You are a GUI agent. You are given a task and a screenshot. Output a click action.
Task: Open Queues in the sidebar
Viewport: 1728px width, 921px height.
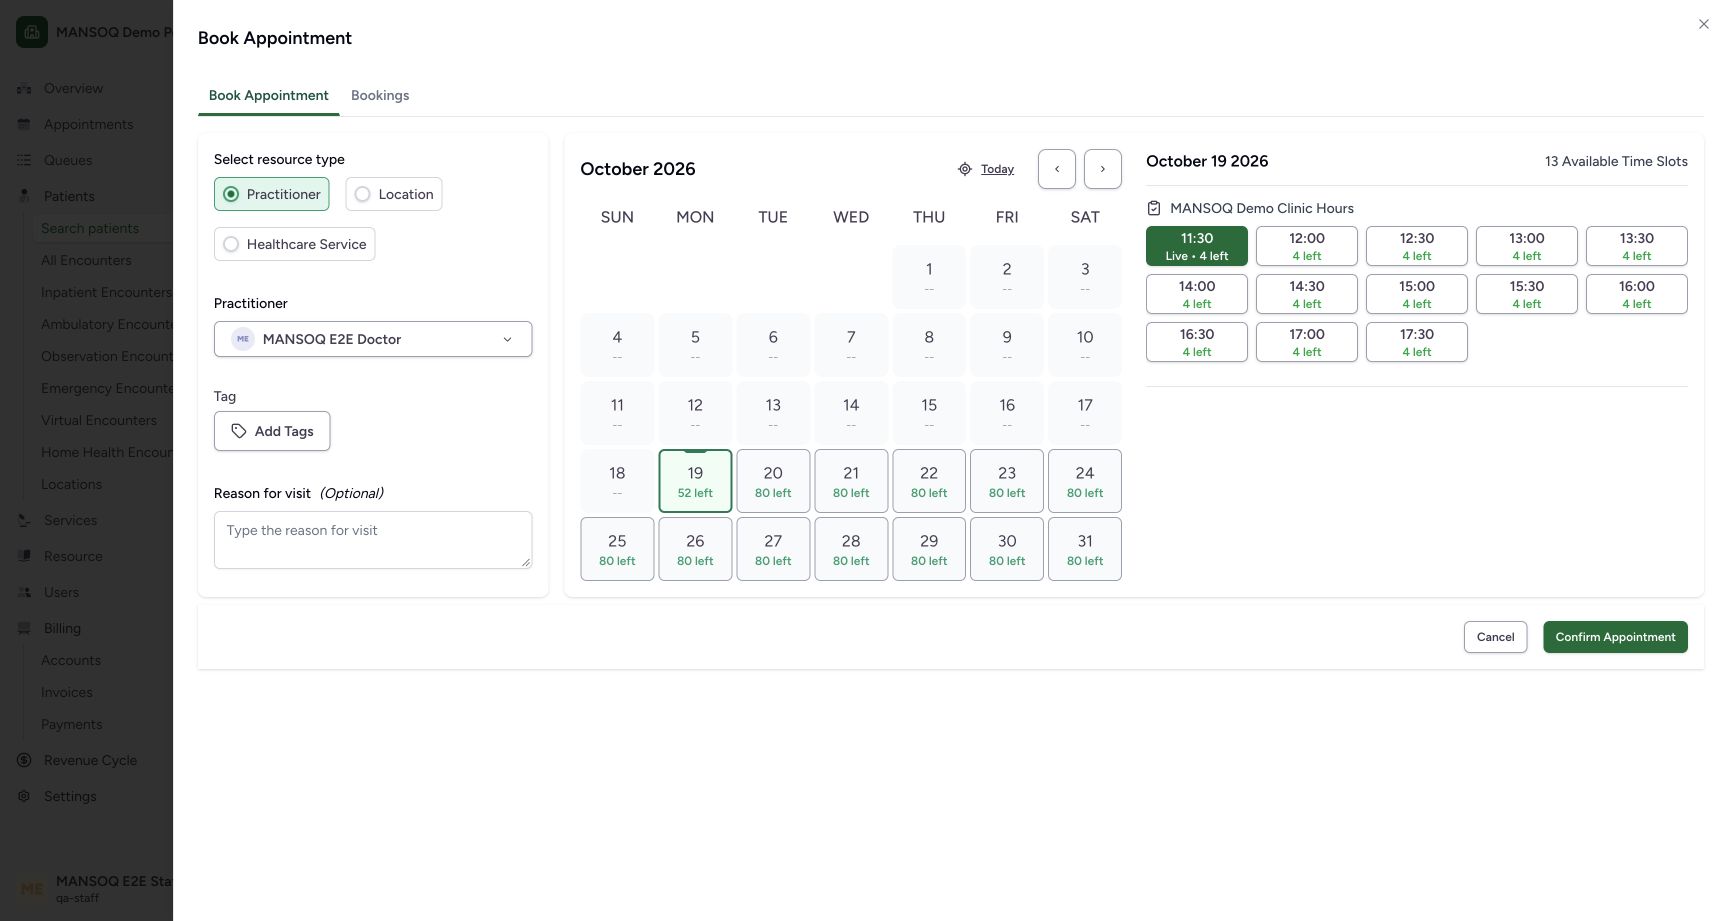68,160
